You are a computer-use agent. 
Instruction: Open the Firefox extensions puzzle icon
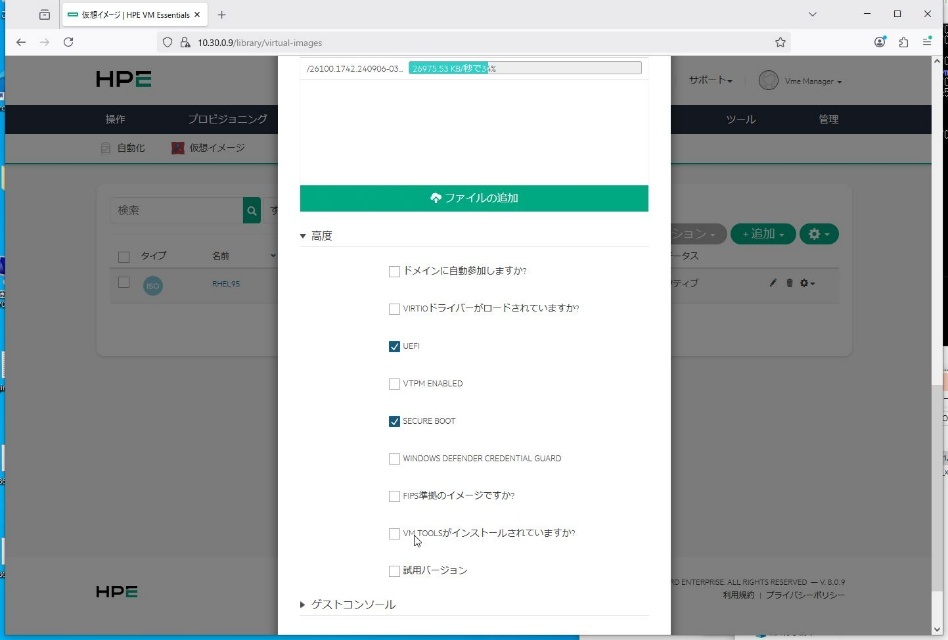pos(903,42)
